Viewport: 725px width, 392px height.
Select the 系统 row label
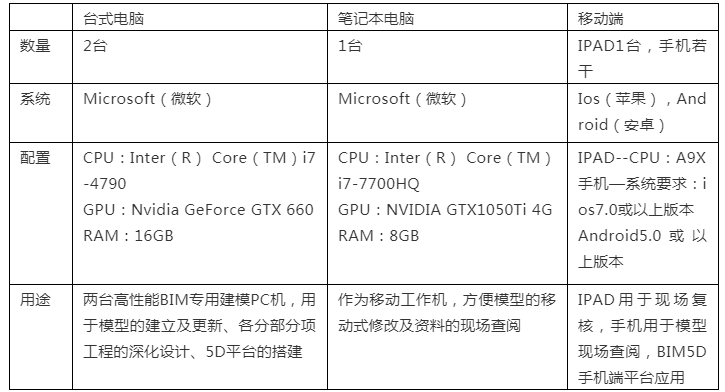pyautogui.click(x=35, y=98)
